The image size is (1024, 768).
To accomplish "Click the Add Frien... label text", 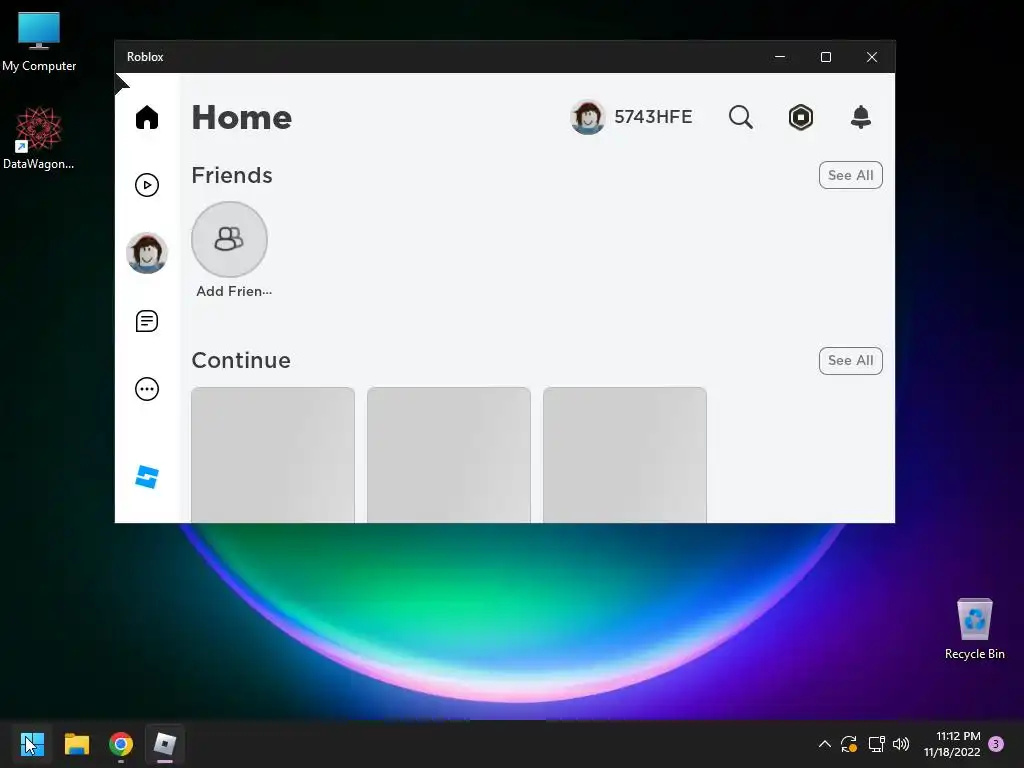I will [x=234, y=291].
